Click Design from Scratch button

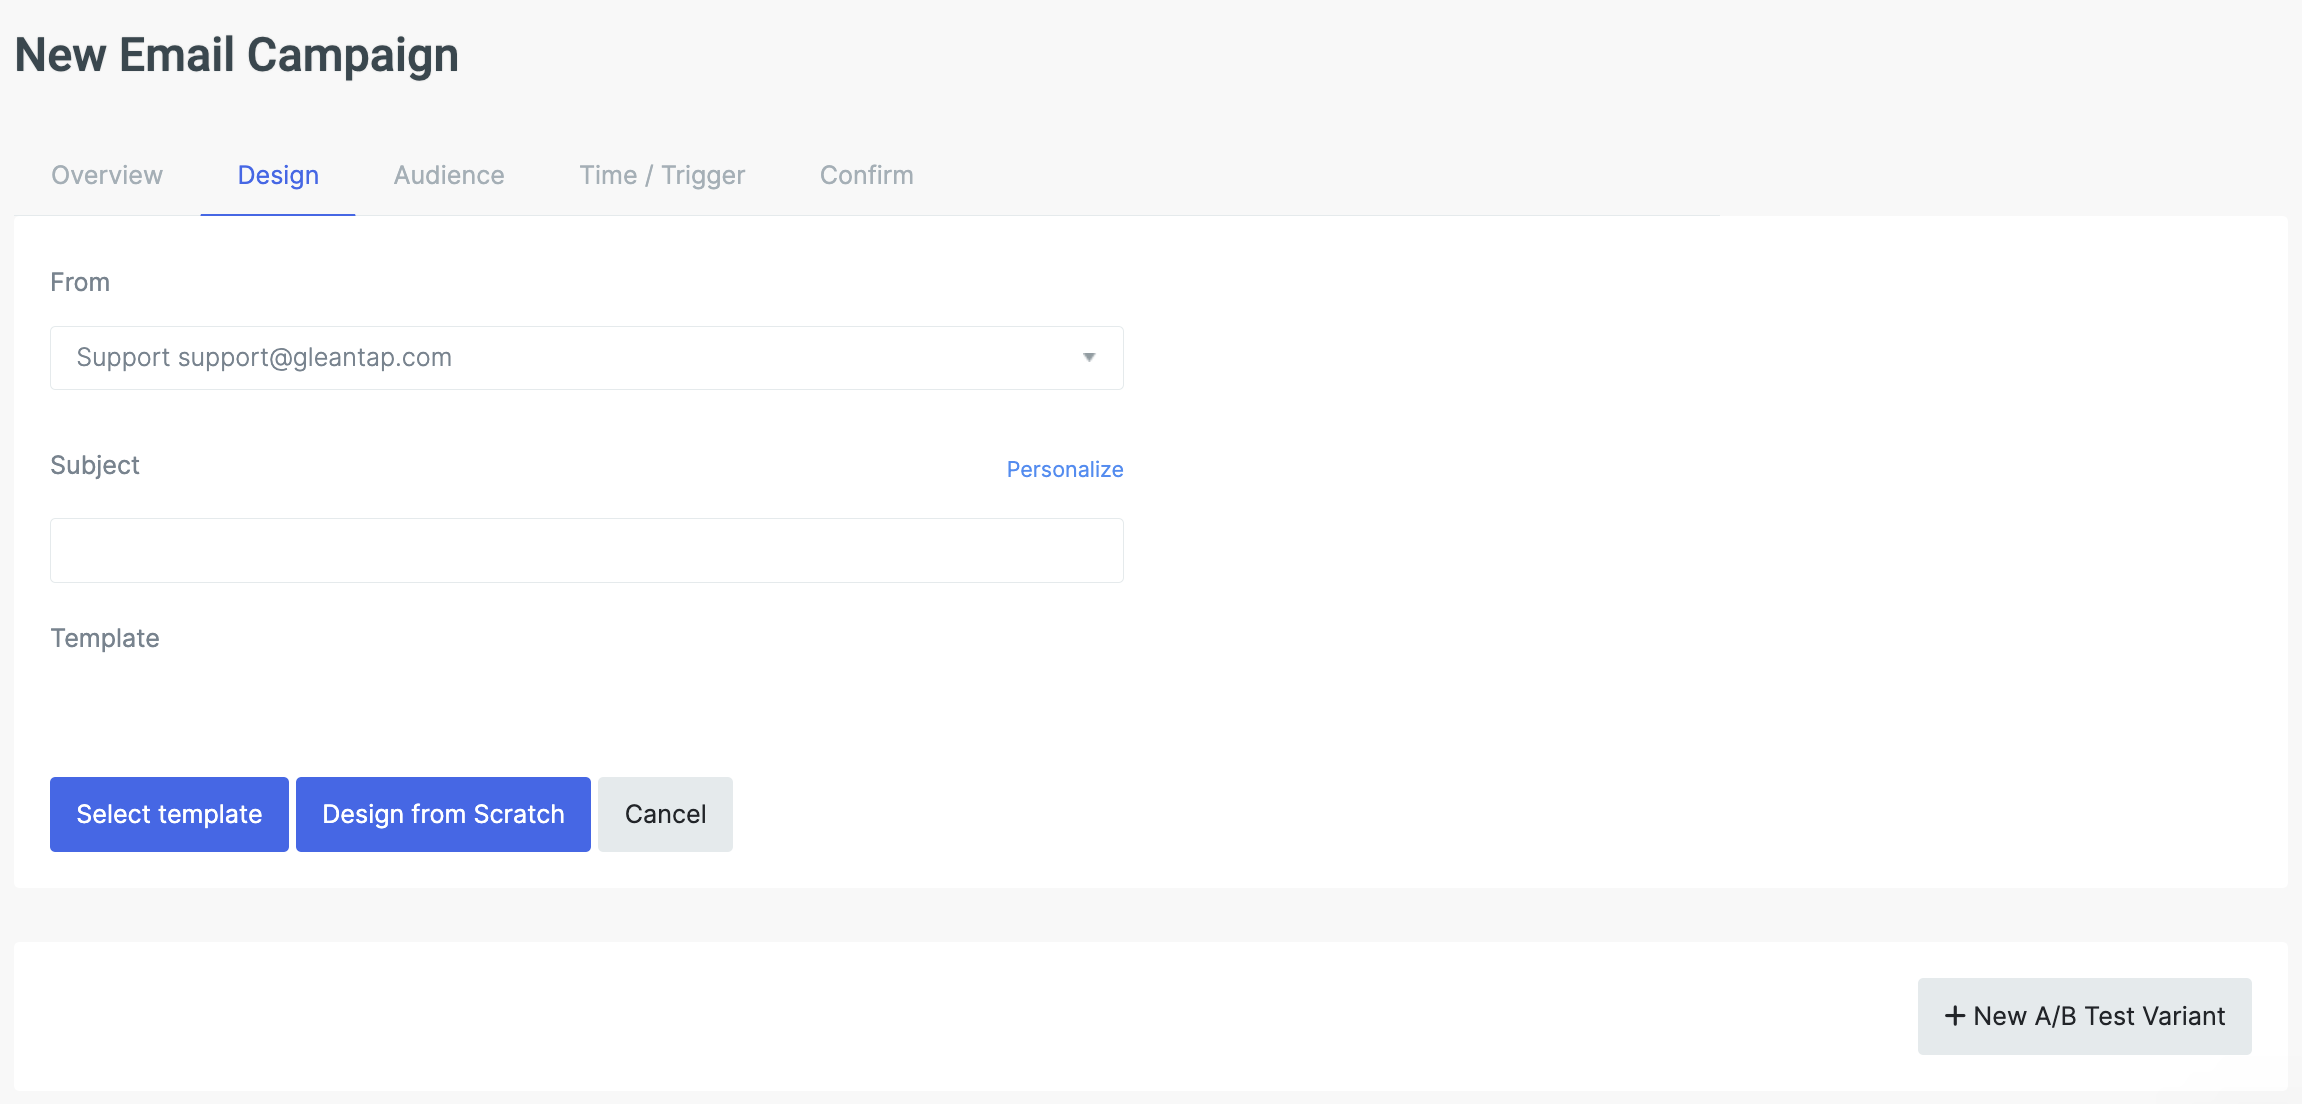443,814
